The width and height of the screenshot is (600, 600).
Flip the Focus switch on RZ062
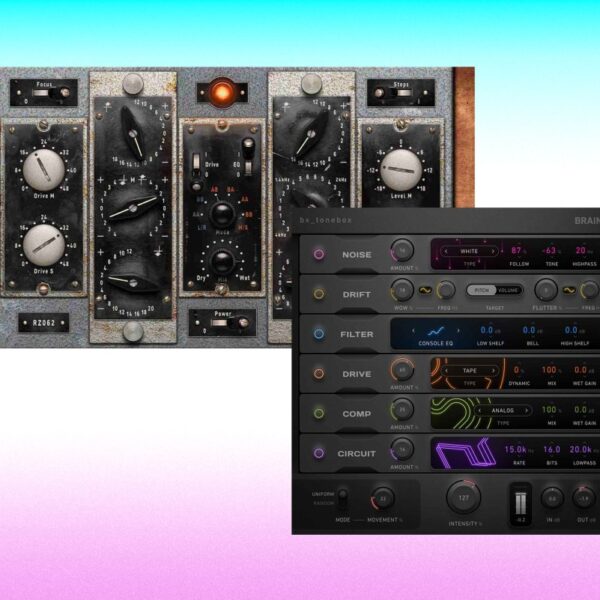tap(51, 93)
